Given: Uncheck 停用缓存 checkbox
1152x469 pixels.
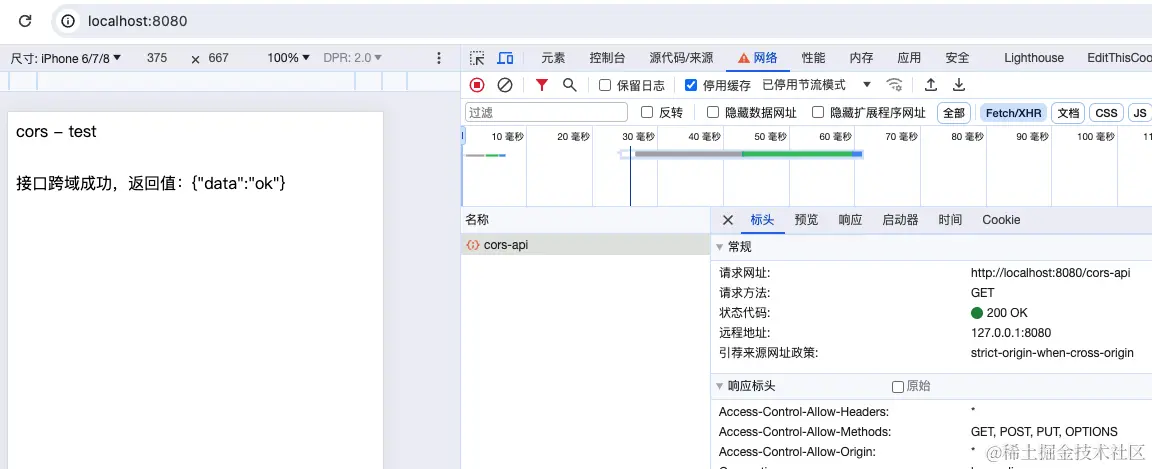Looking at the screenshot, I should 691,85.
